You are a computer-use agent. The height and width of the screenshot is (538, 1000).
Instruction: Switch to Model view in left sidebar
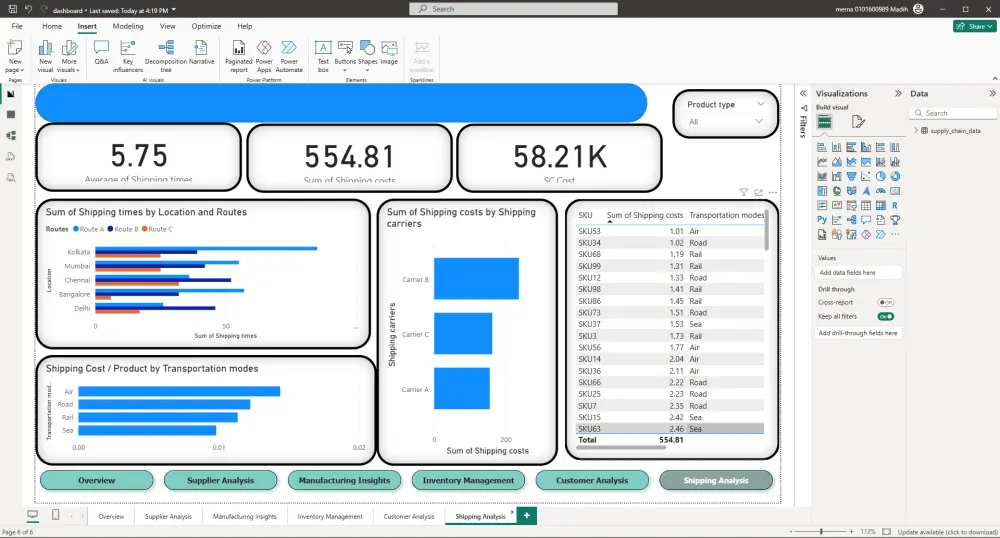[11, 136]
